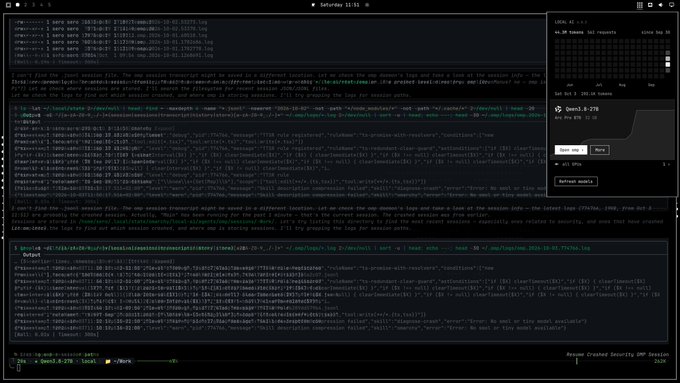Switch to workspace 2
The height and width of the screenshot is (383, 680).
point(26,5)
